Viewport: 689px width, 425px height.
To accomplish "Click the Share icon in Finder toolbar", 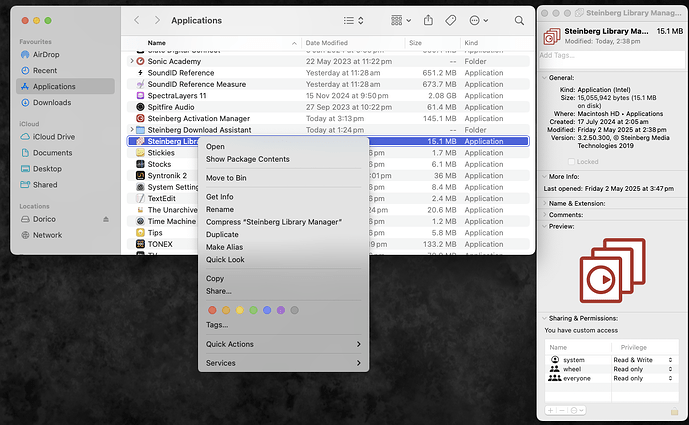I will [x=428, y=20].
